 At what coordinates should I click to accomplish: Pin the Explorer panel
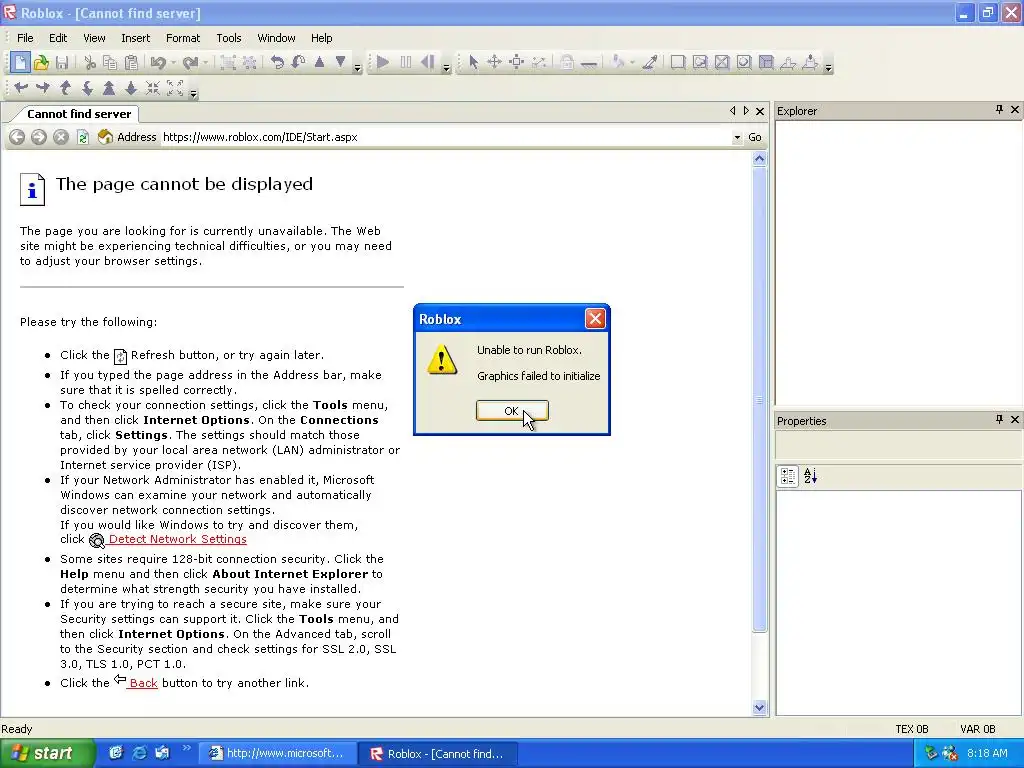[999, 110]
